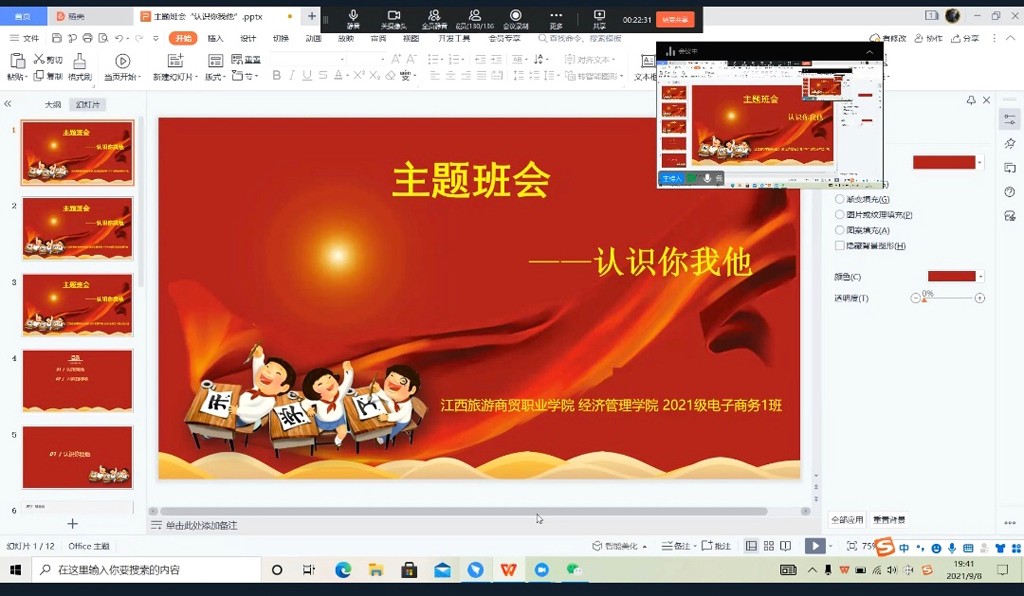
Task: Pin the right-side properties panel
Action: point(971,100)
